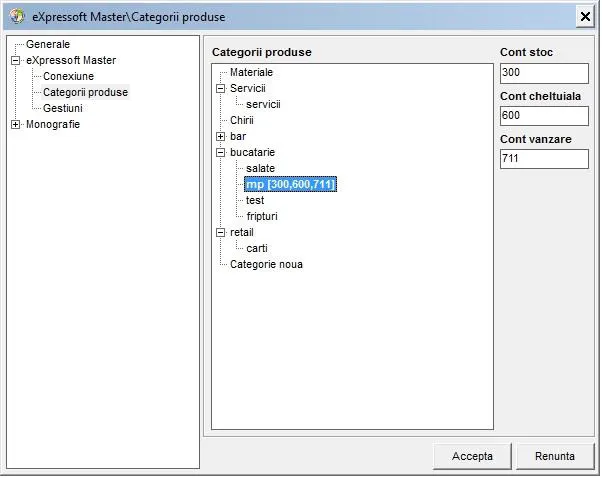Collapse the bucatarie category node
Image resolution: width=602 pixels, height=478 pixels.
pos(221,153)
